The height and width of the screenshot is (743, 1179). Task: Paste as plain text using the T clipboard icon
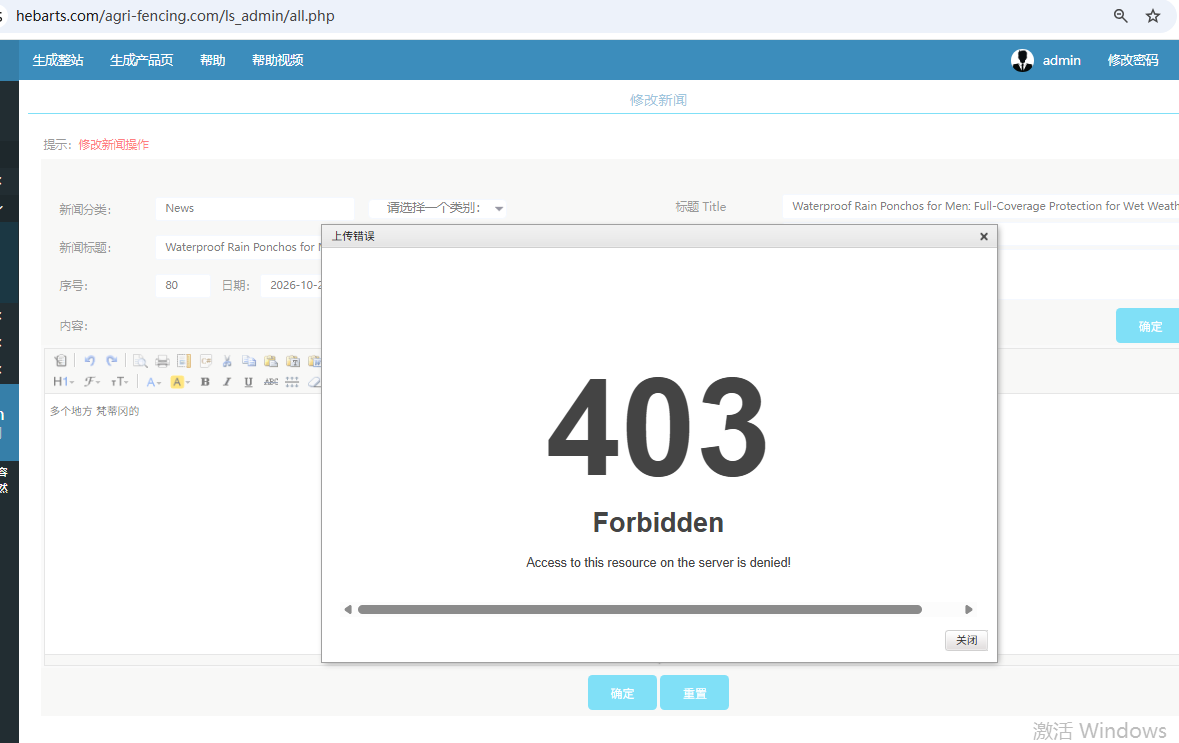pos(292,361)
